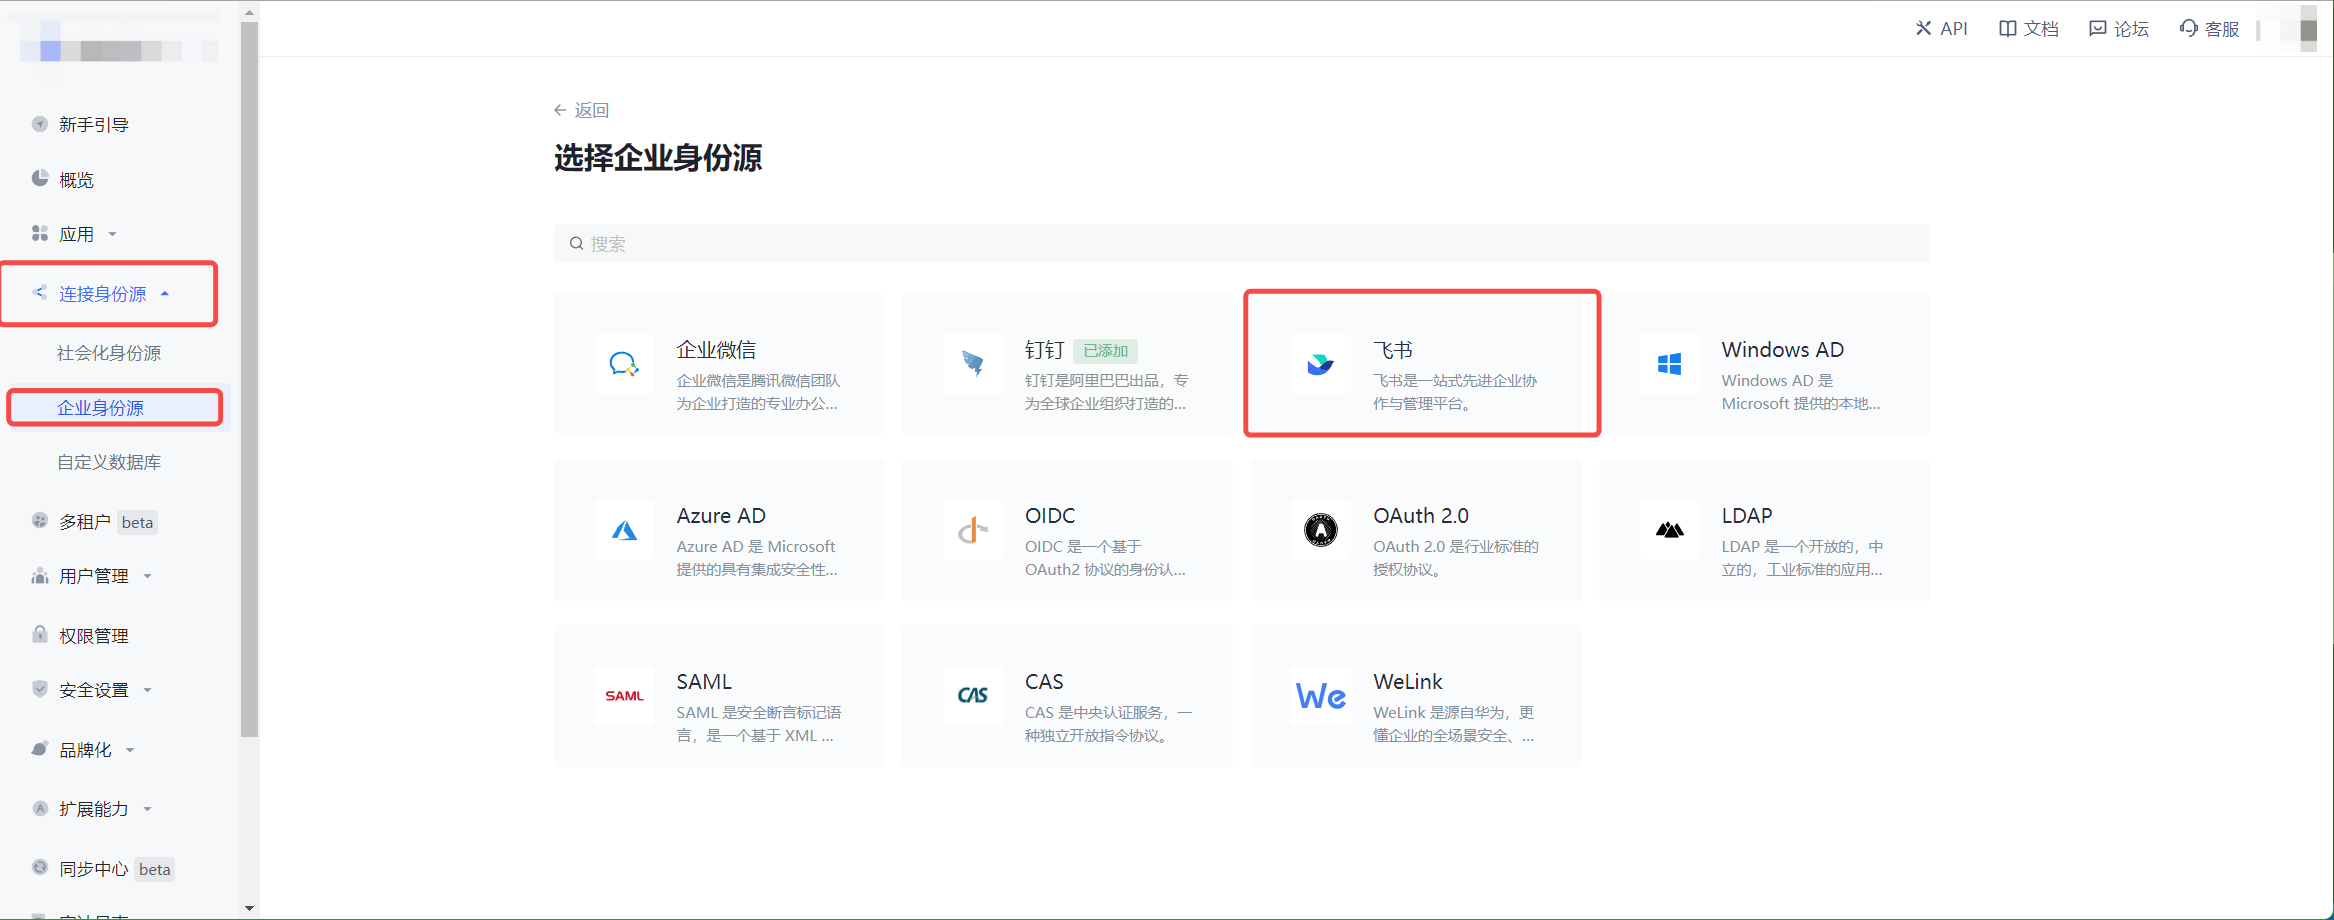The image size is (2334, 920).
Task: Click the Azure AD triangle icon
Action: tap(624, 530)
